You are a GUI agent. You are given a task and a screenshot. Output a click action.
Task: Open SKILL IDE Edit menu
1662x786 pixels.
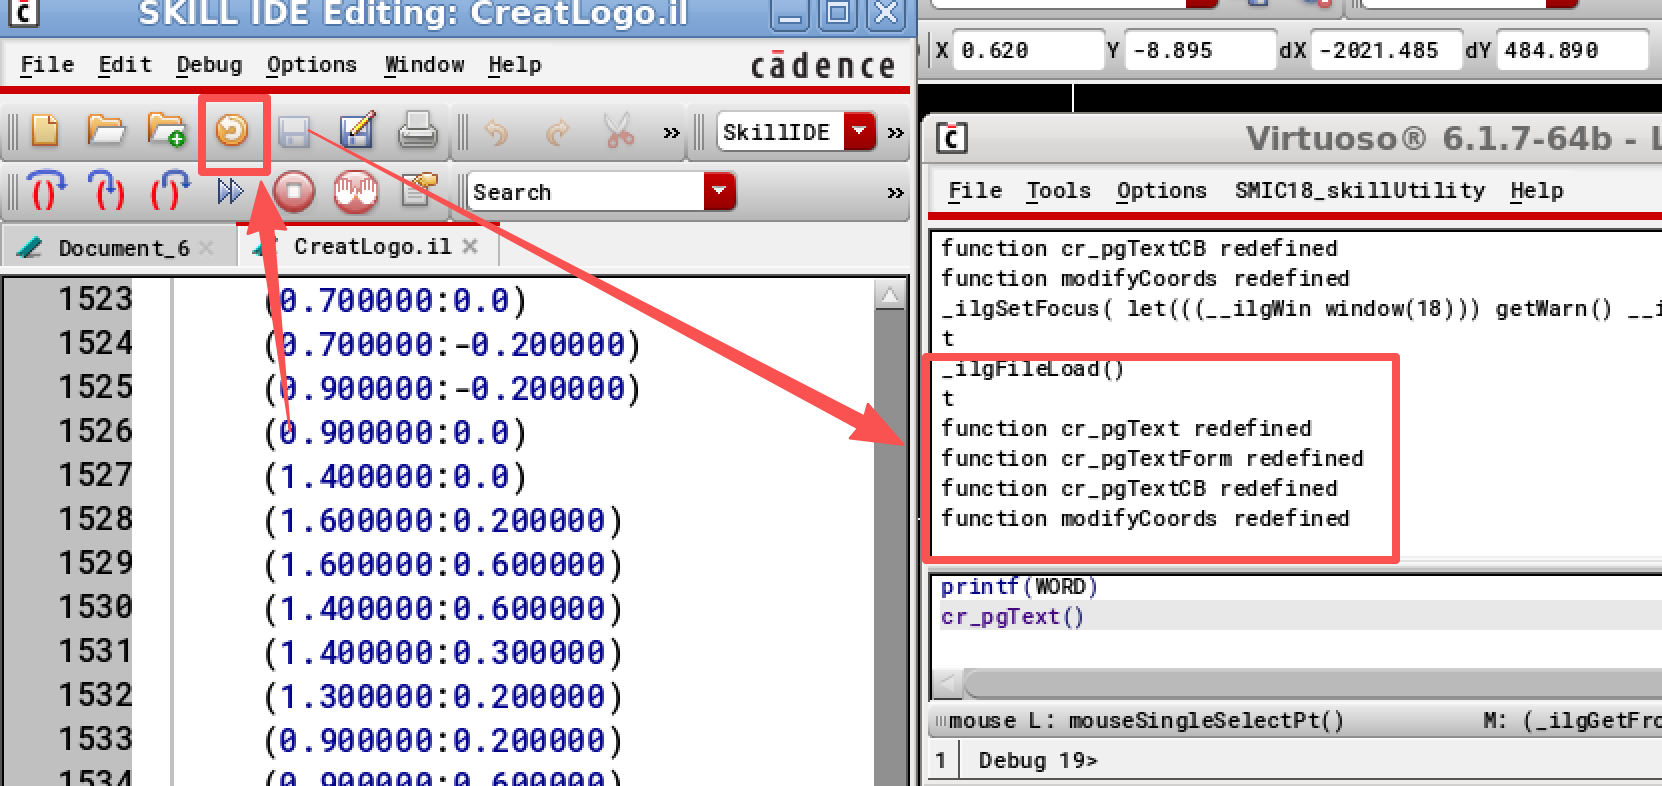coord(125,65)
